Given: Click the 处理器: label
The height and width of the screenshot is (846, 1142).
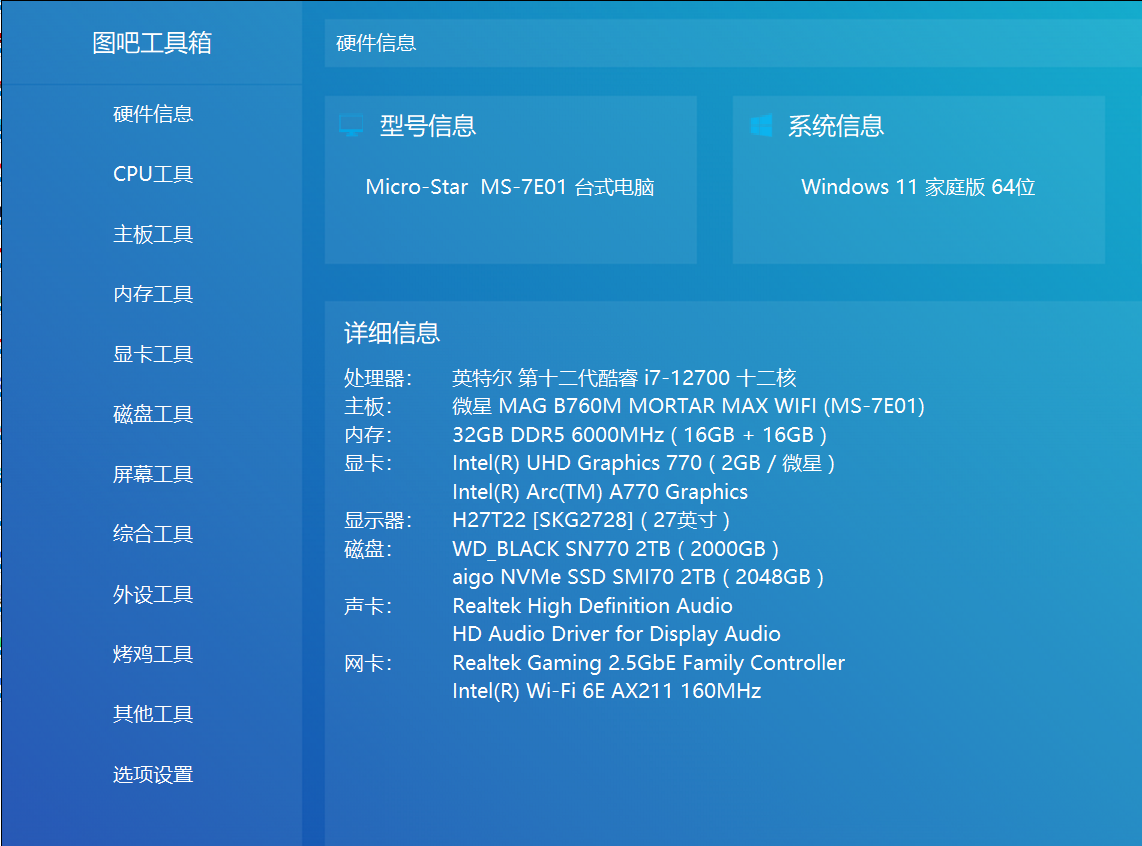Looking at the screenshot, I should tap(378, 379).
